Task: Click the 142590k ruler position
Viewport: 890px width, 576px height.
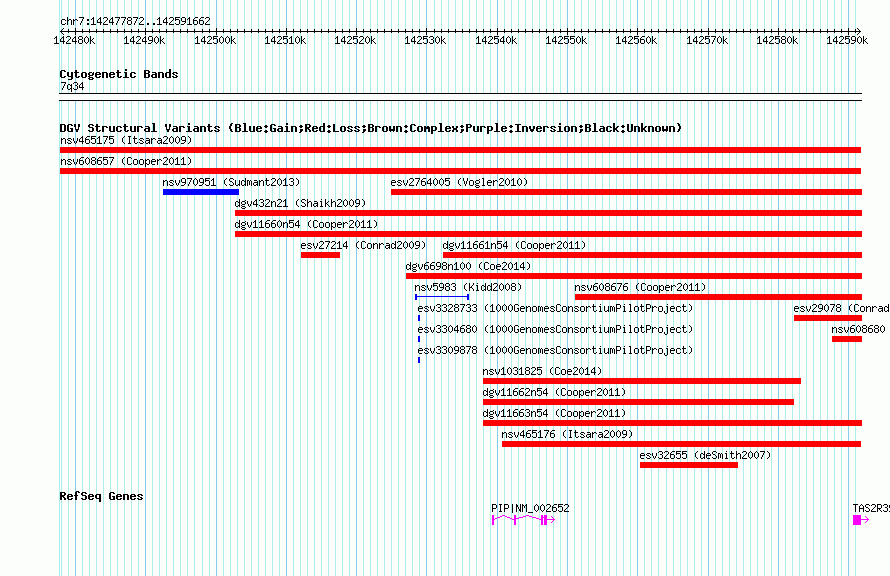Action: 847,40
